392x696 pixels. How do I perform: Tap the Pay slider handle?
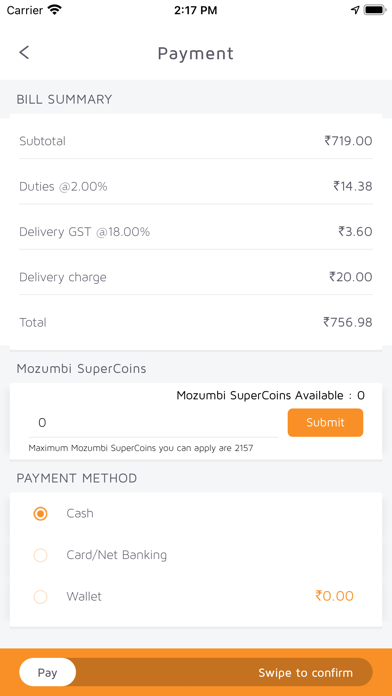point(48,672)
